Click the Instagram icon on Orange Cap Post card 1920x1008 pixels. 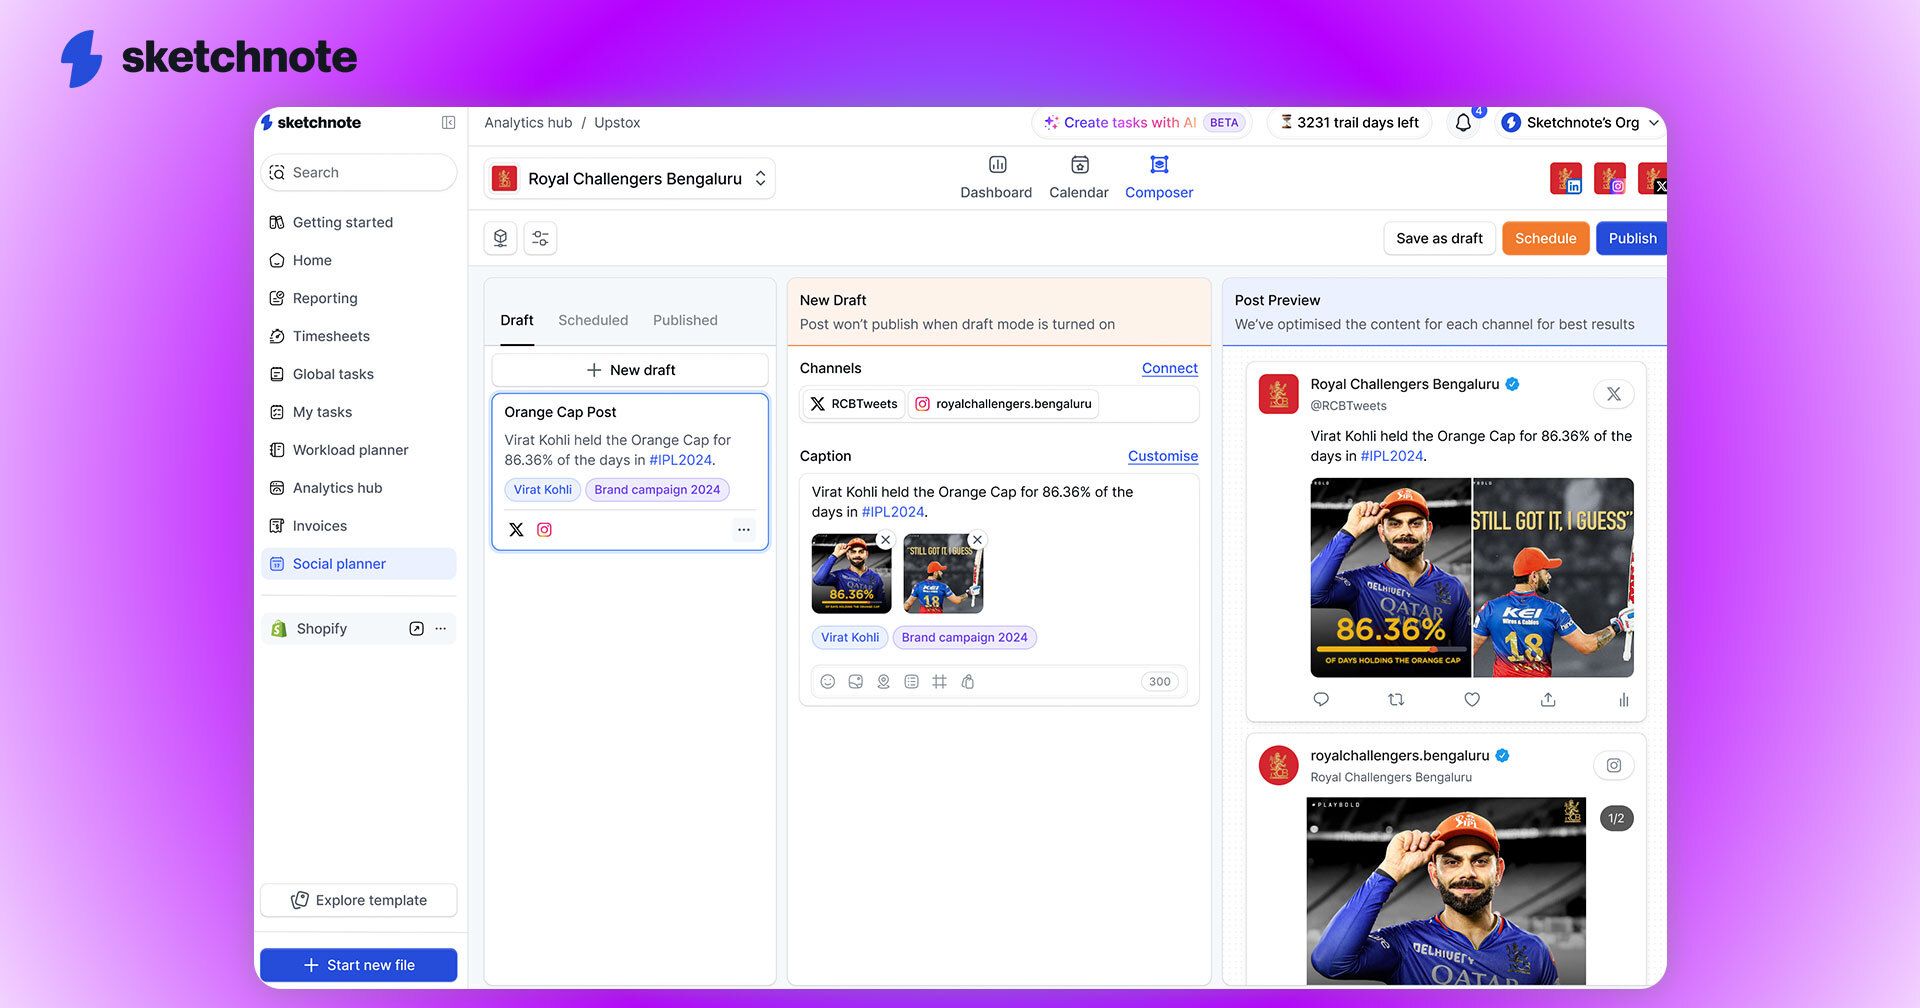tap(544, 530)
